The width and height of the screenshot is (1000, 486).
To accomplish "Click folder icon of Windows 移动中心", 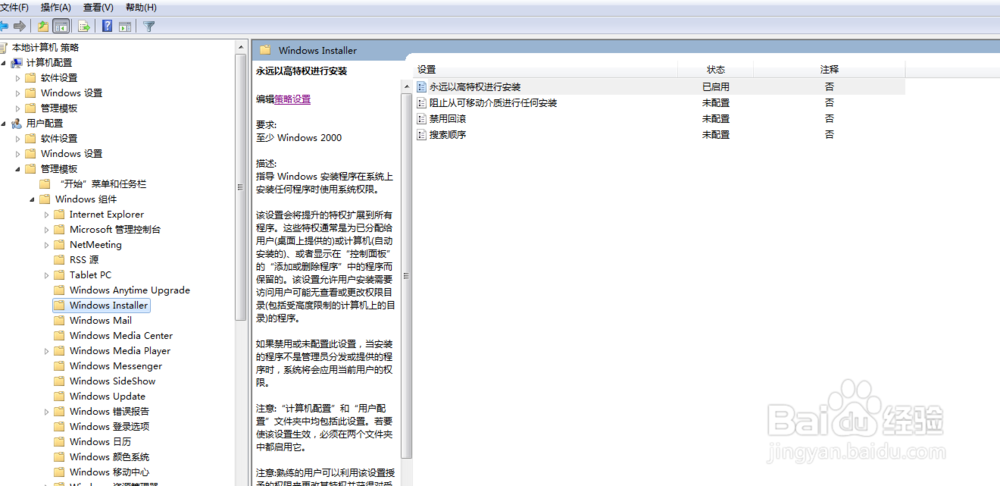I will [x=59, y=472].
